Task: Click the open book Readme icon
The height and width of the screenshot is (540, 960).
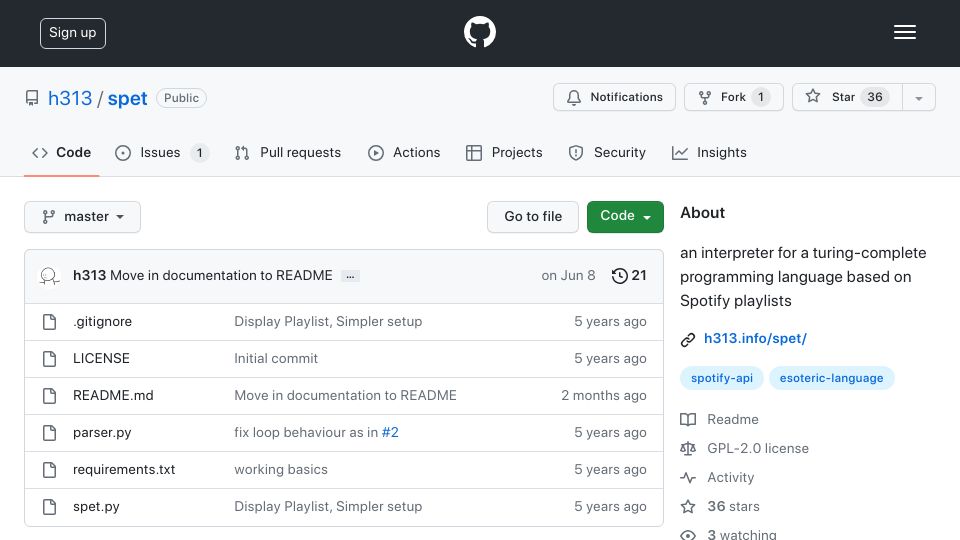Action: point(688,419)
